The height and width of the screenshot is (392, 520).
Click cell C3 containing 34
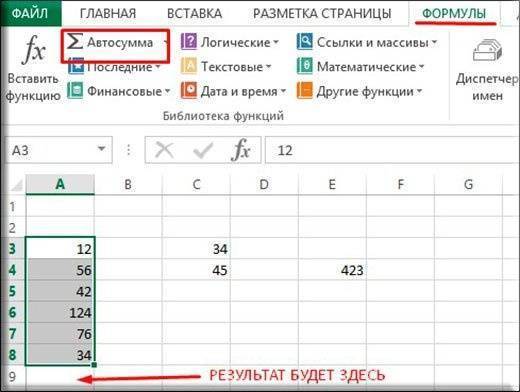(196, 249)
